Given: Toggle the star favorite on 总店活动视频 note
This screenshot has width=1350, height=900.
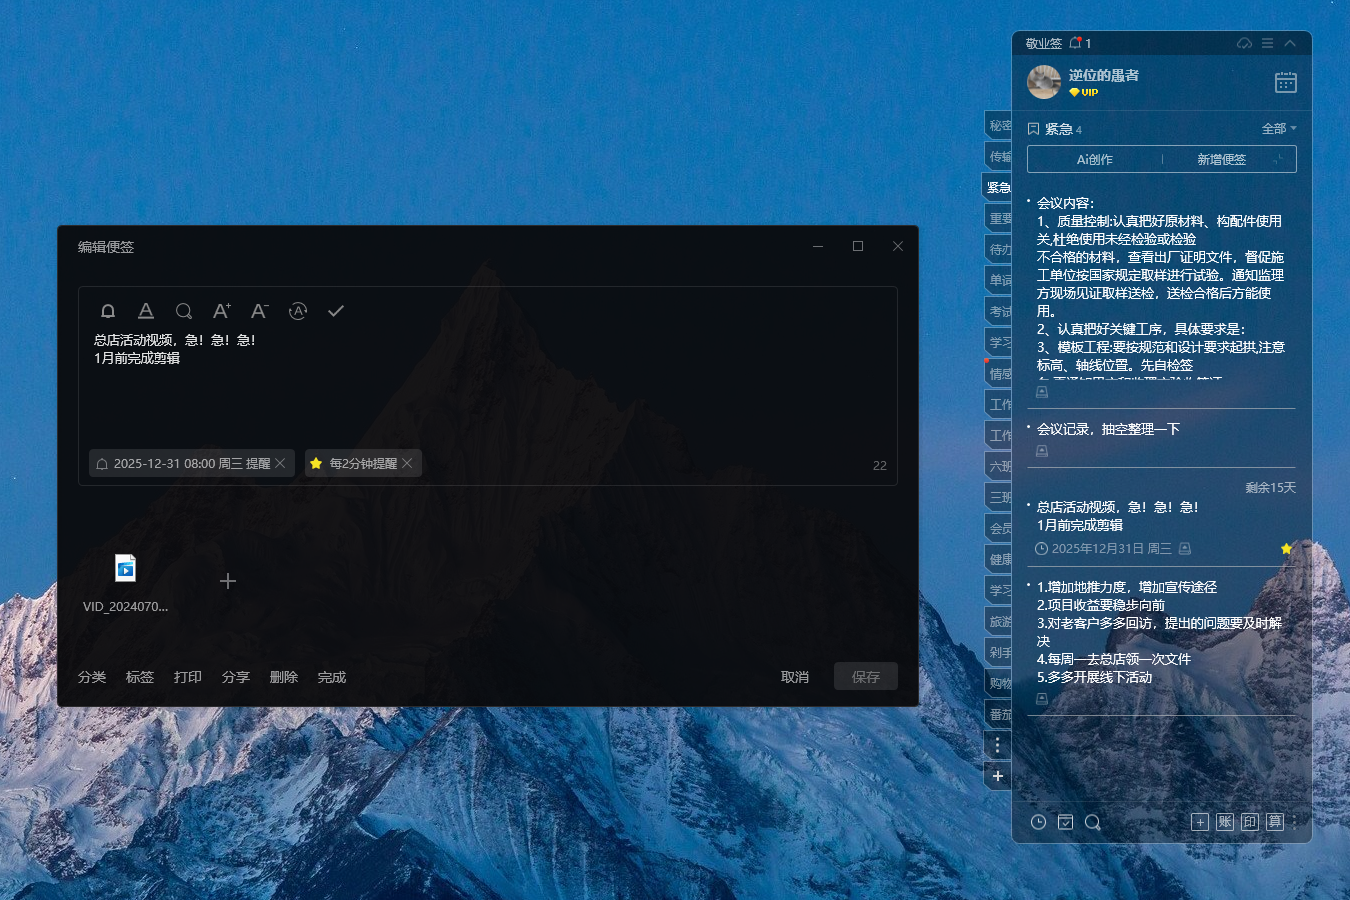Looking at the screenshot, I should pyautogui.click(x=1287, y=548).
